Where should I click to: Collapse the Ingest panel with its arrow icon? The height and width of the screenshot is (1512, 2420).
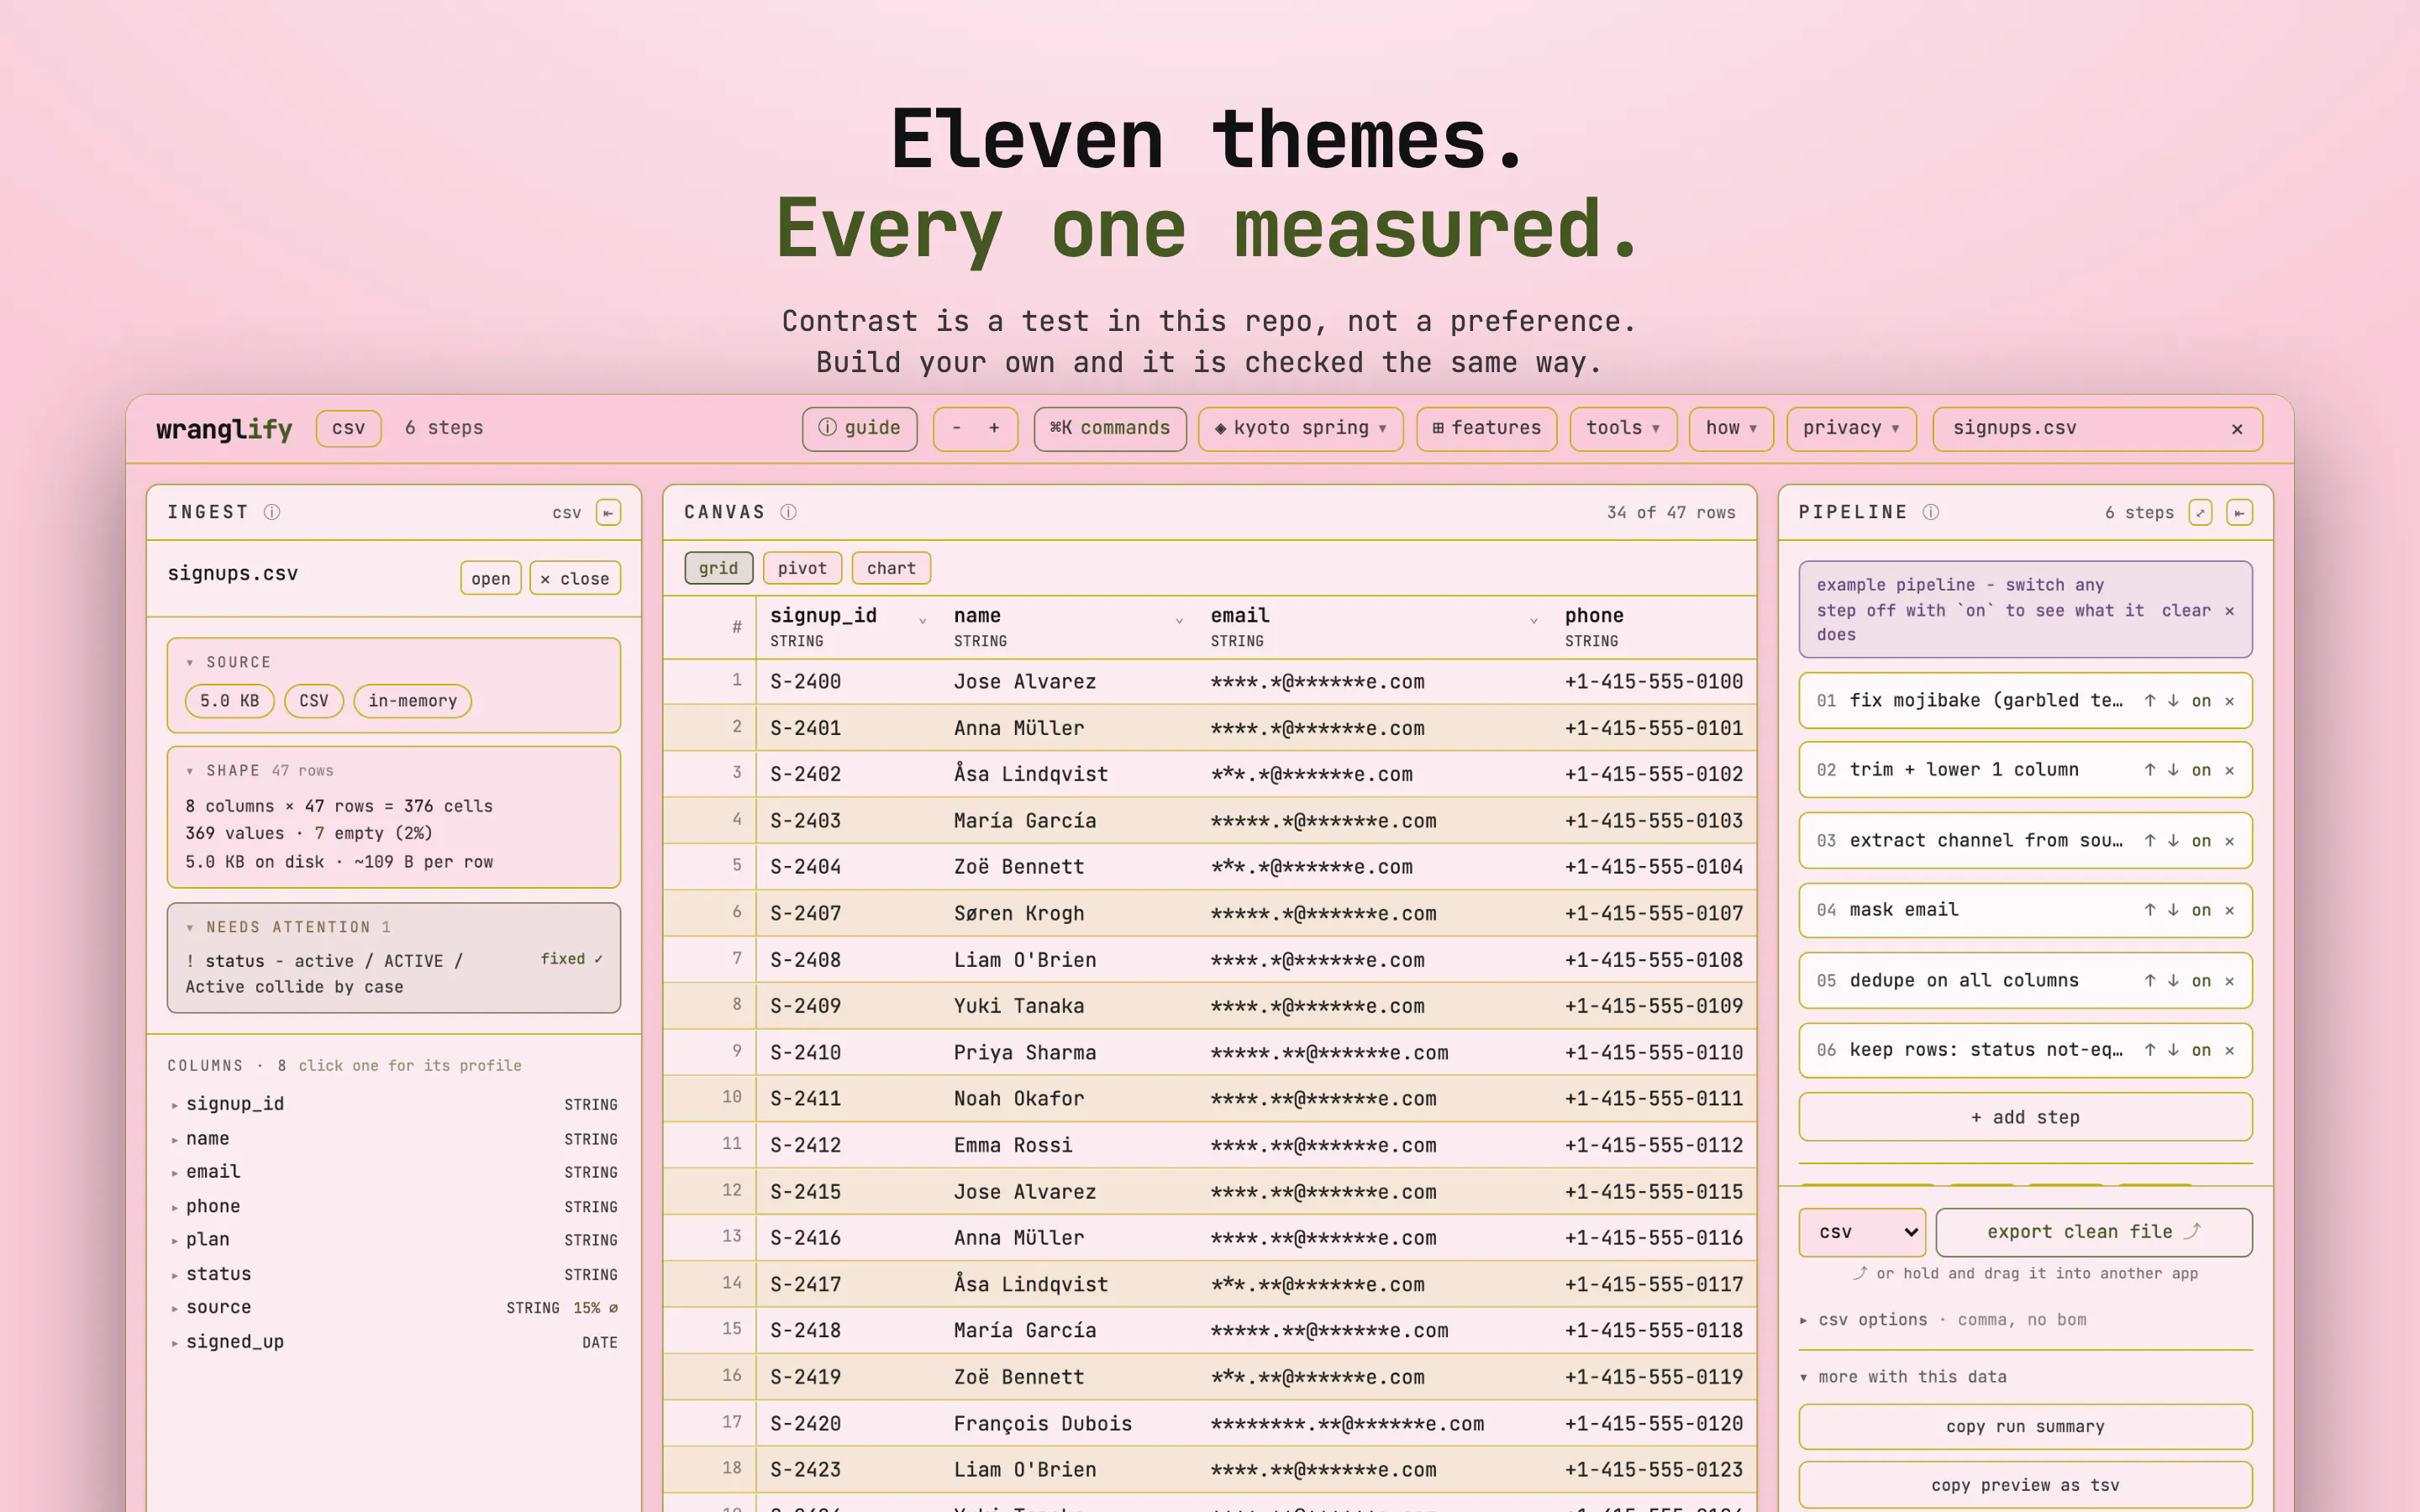click(608, 513)
